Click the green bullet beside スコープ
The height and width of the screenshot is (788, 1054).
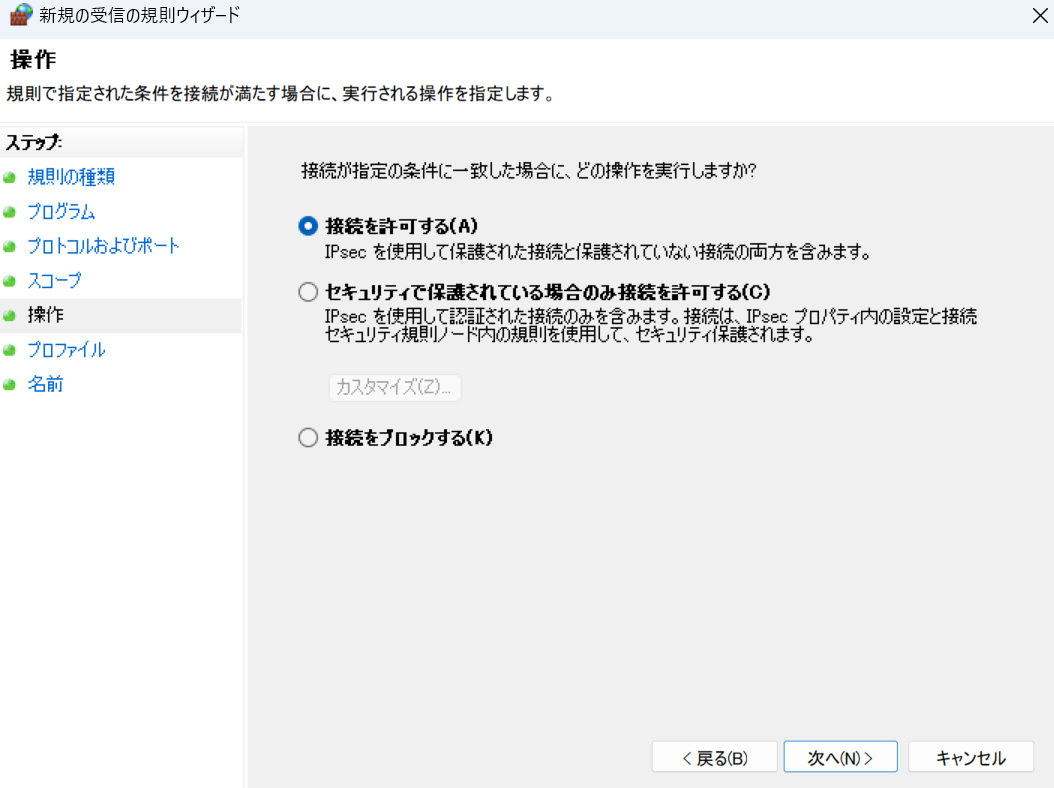pos(10,281)
